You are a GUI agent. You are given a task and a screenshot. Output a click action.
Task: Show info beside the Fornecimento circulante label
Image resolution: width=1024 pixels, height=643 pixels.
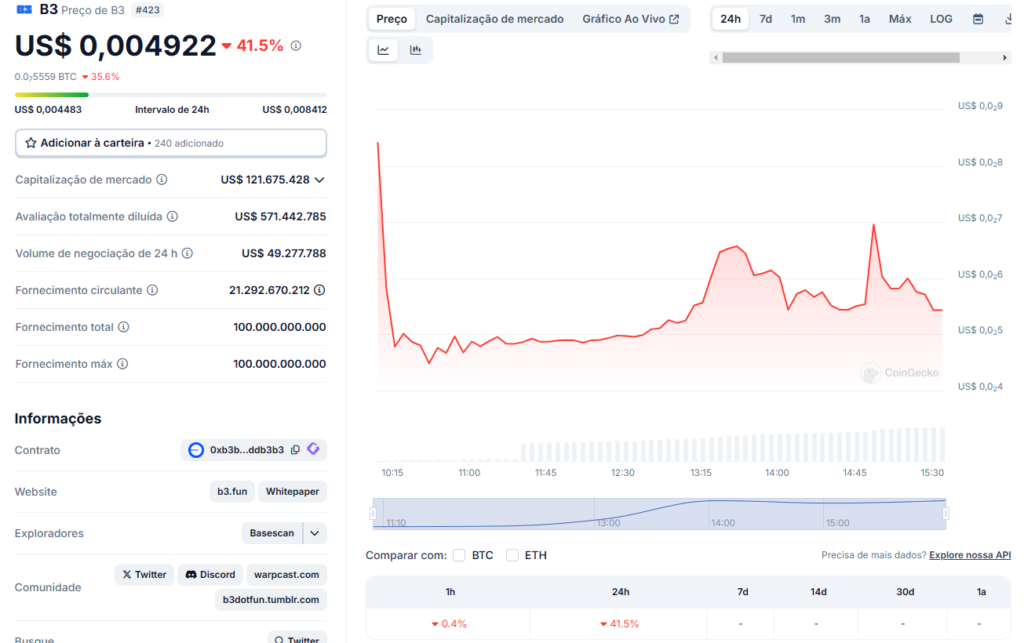tap(152, 290)
